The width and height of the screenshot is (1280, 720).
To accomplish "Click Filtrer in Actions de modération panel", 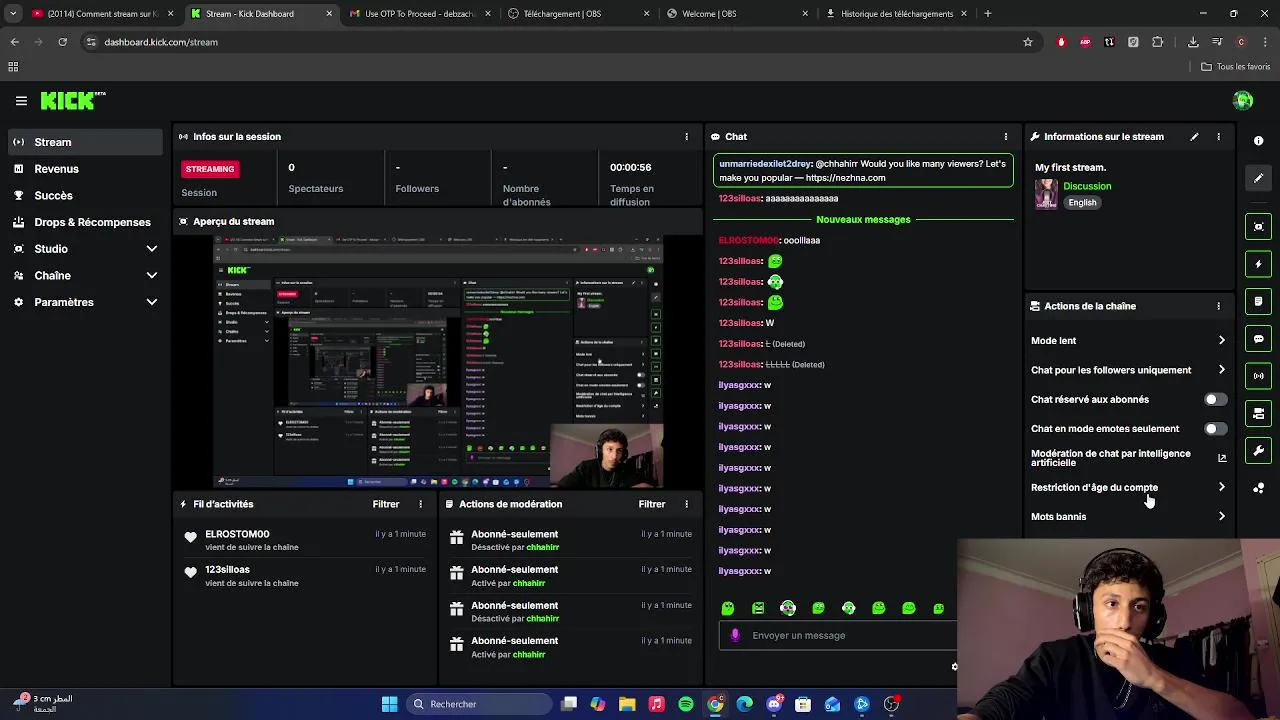I will point(652,504).
